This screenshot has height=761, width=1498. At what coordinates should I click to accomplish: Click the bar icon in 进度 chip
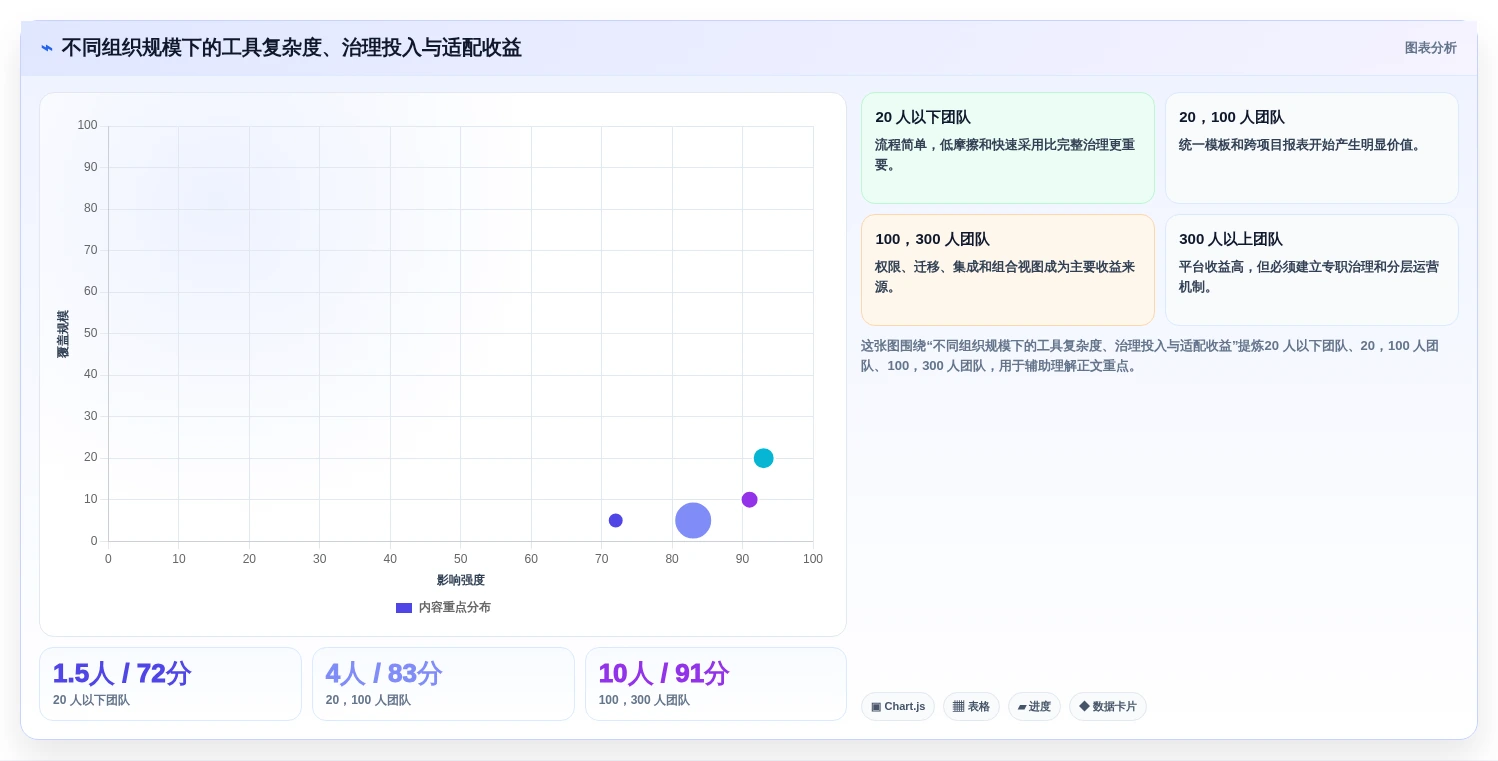1022,707
